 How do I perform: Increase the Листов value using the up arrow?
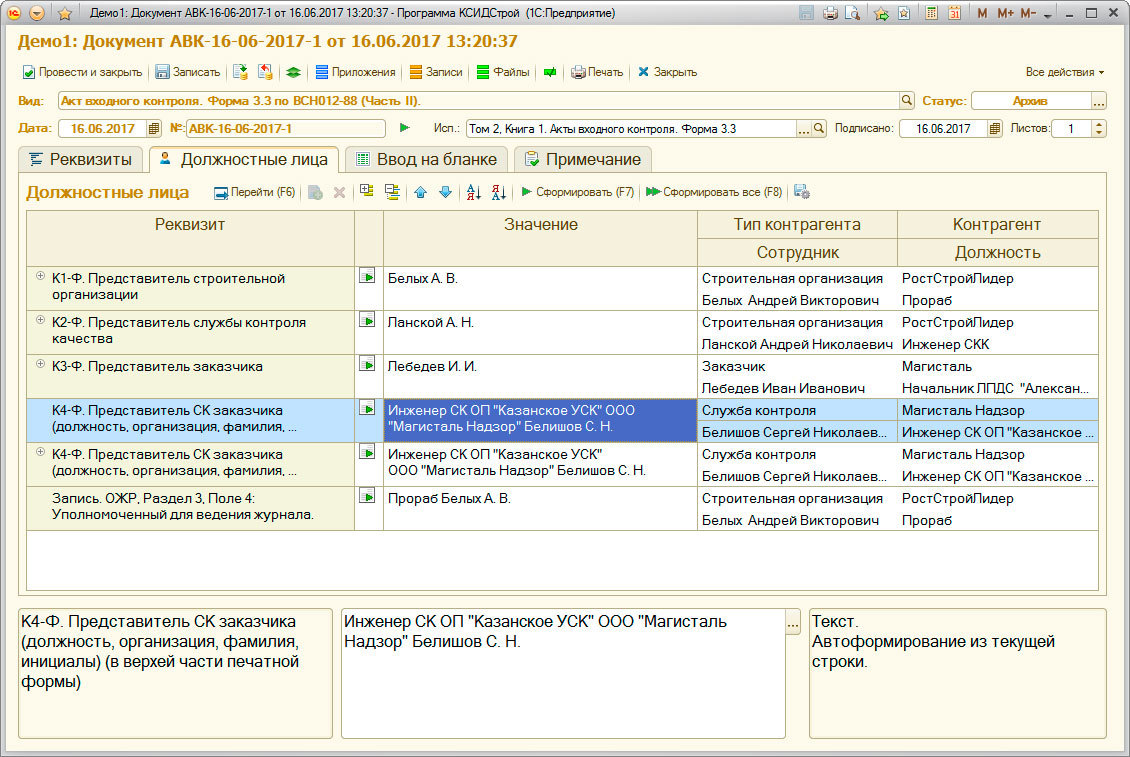(x=1099, y=124)
